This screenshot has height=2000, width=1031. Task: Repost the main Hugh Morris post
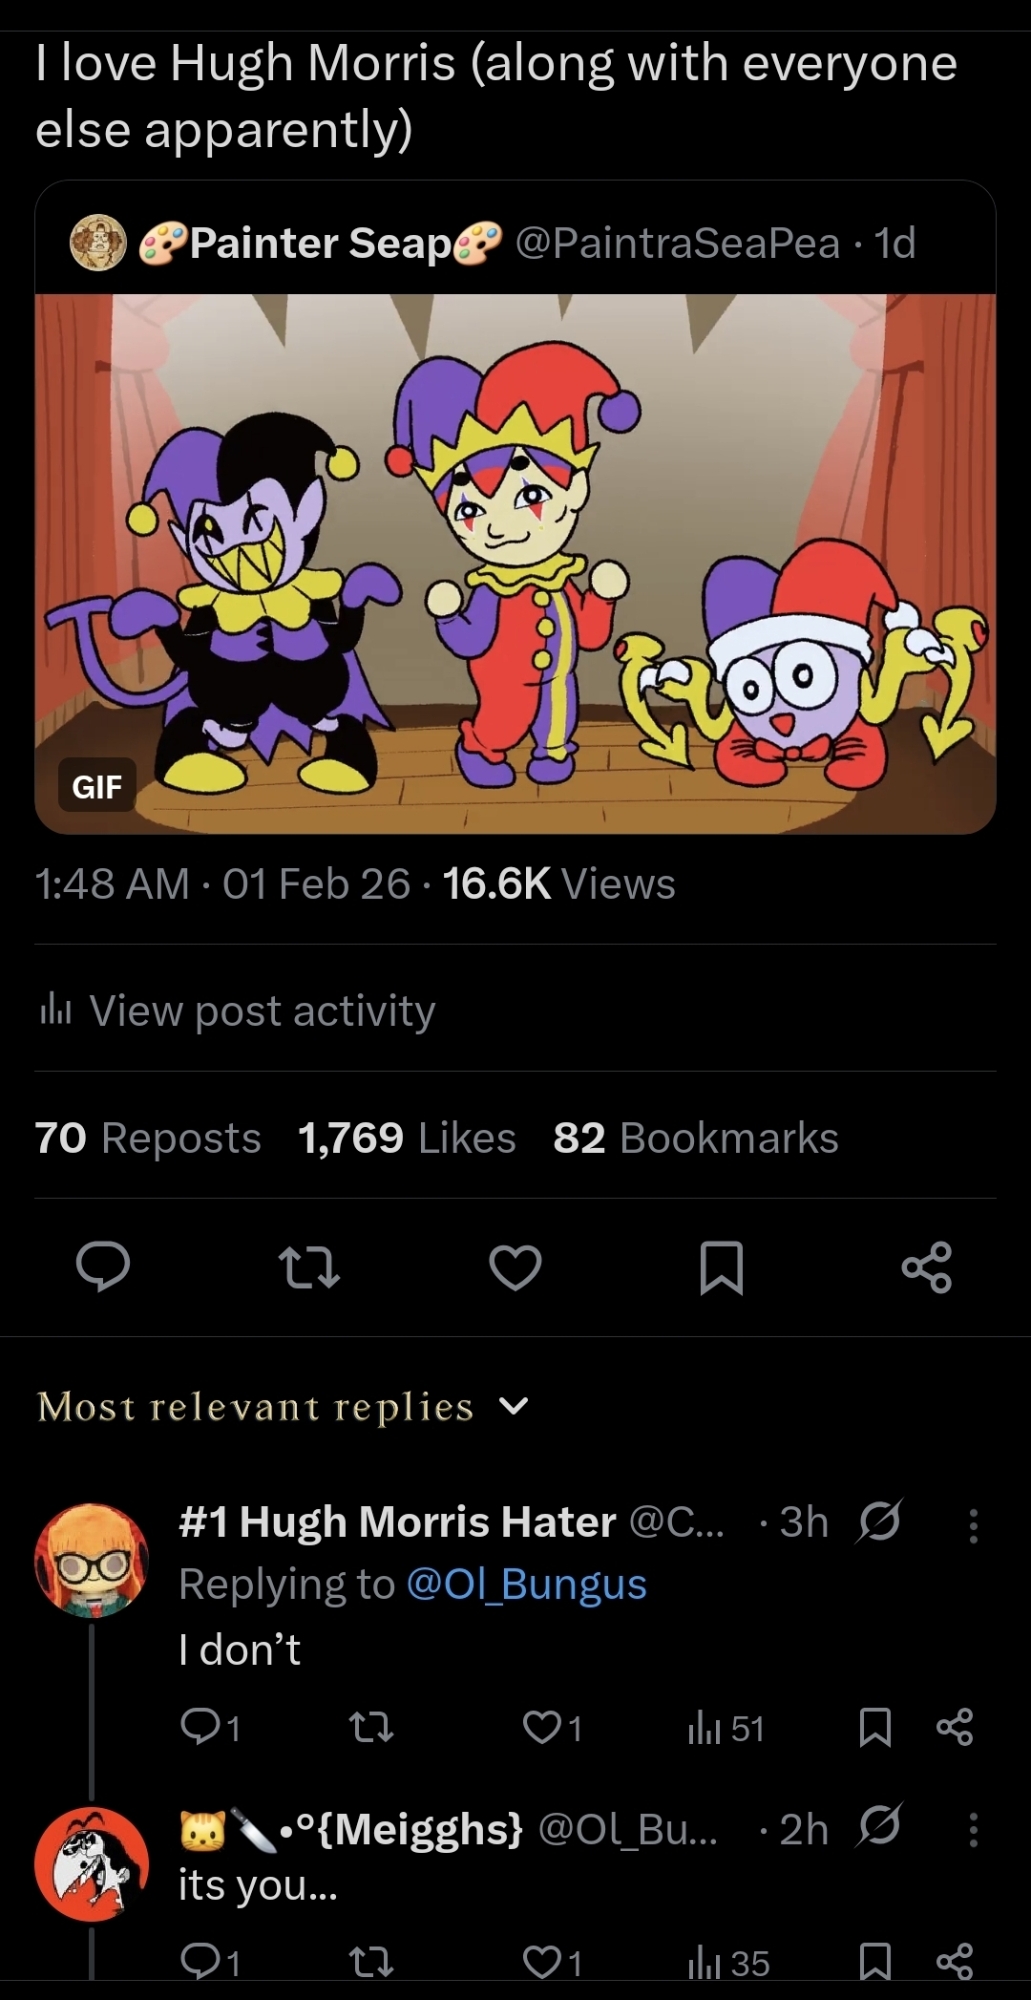point(308,1267)
